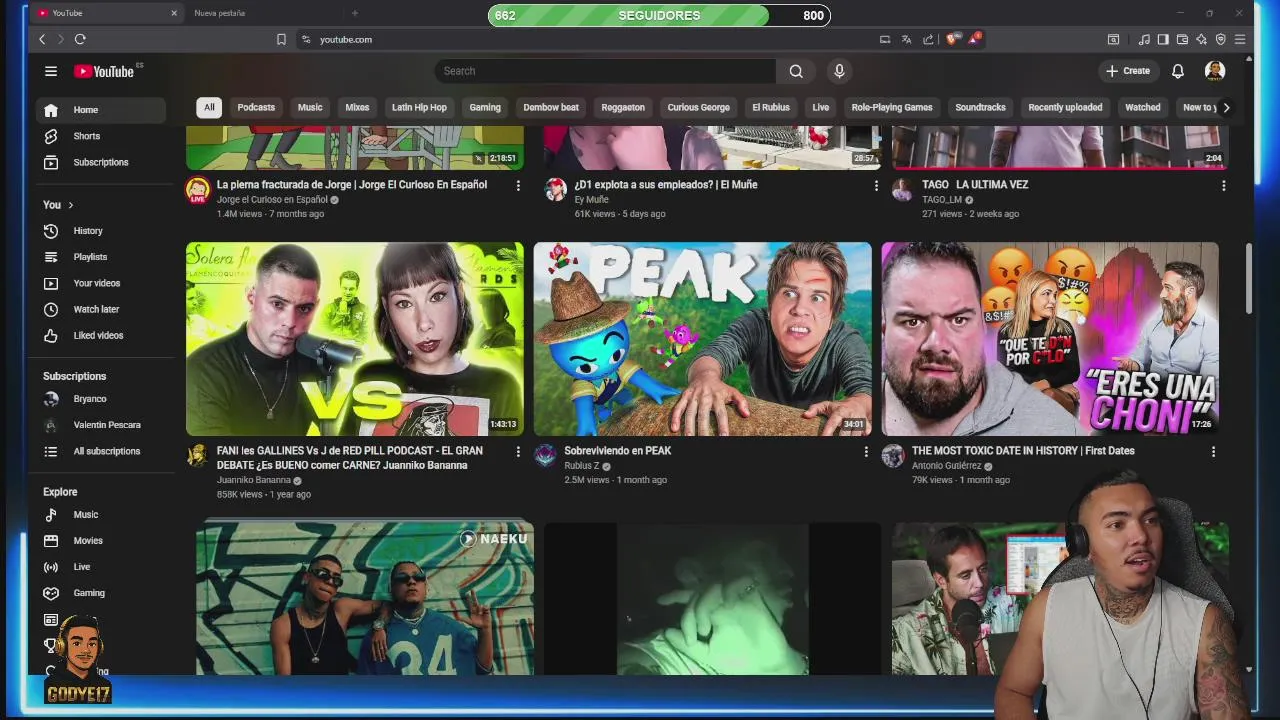Play the FANI les GALLINES VS thumbnail

(x=355, y=339)
